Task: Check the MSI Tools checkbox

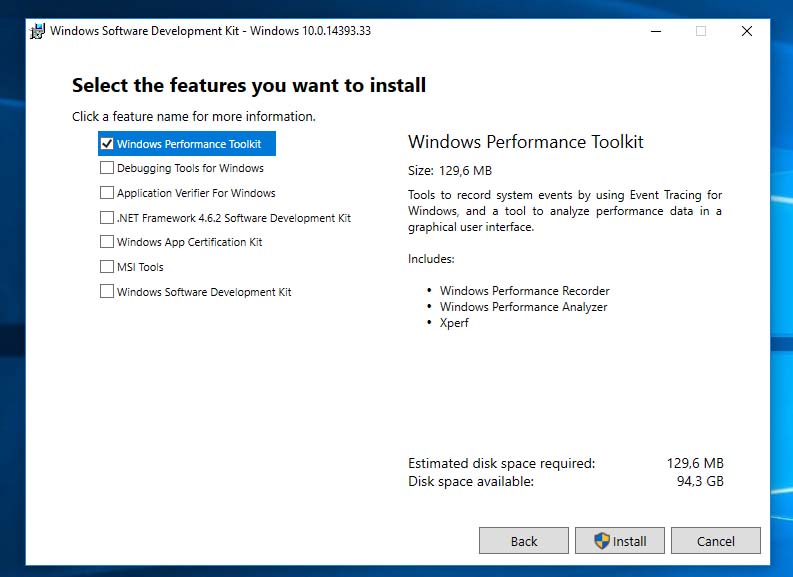Action: [107, 267]
